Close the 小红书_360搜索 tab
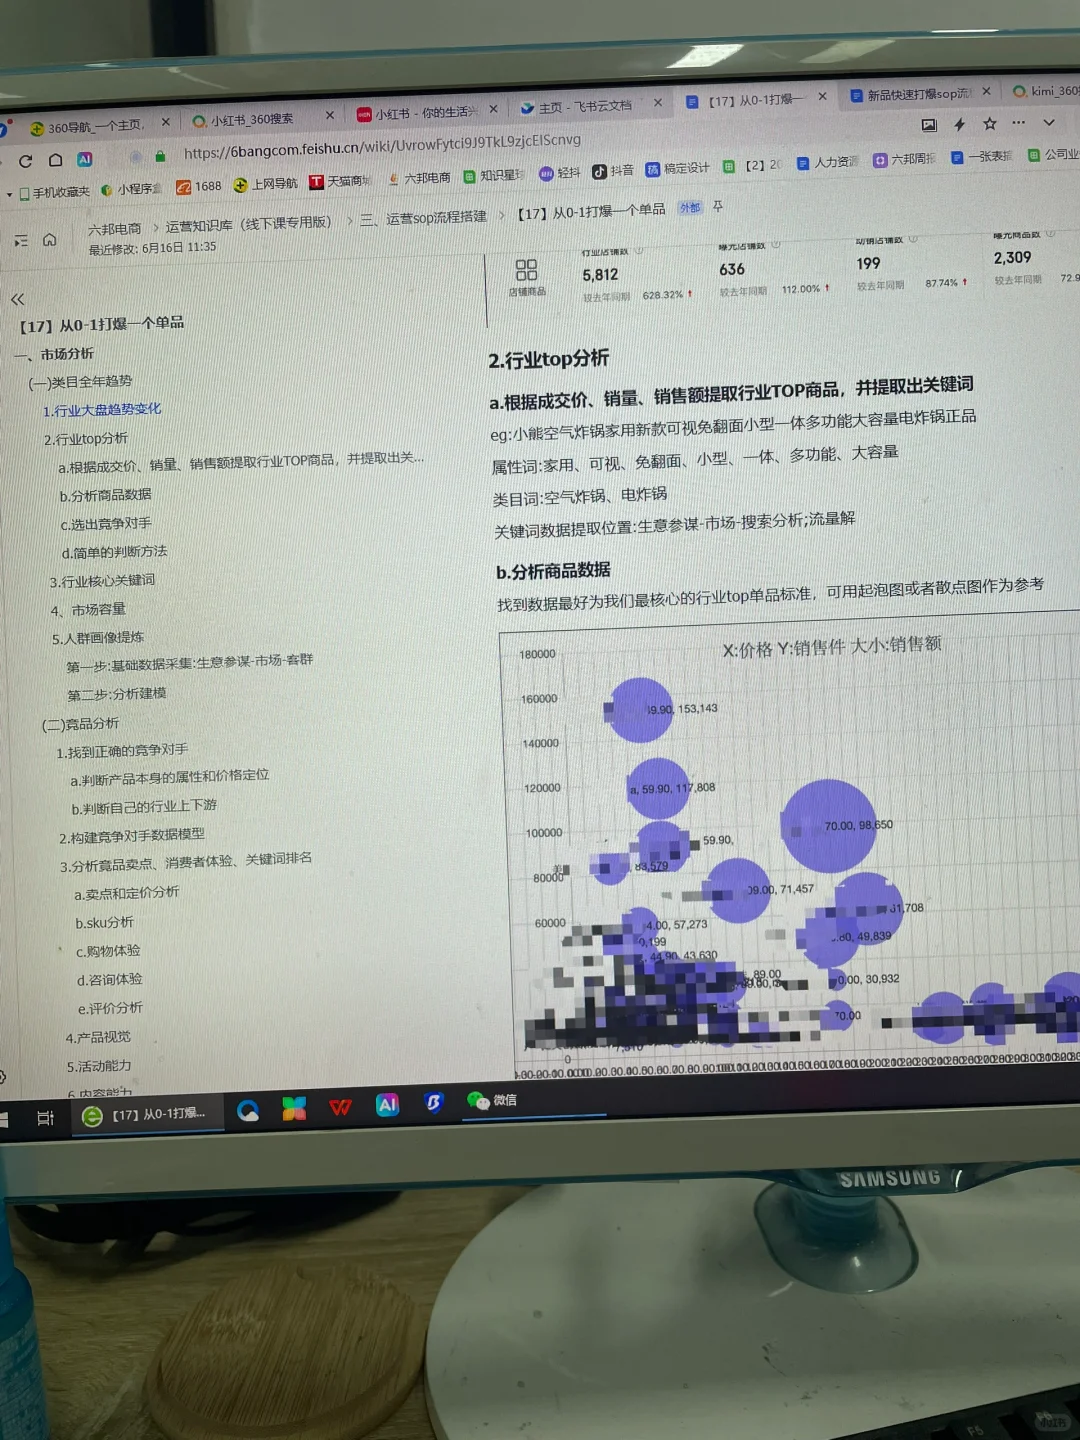The height and width of the screenshot is (1440, 1080). pyautogui.click(x=329, y=115)
